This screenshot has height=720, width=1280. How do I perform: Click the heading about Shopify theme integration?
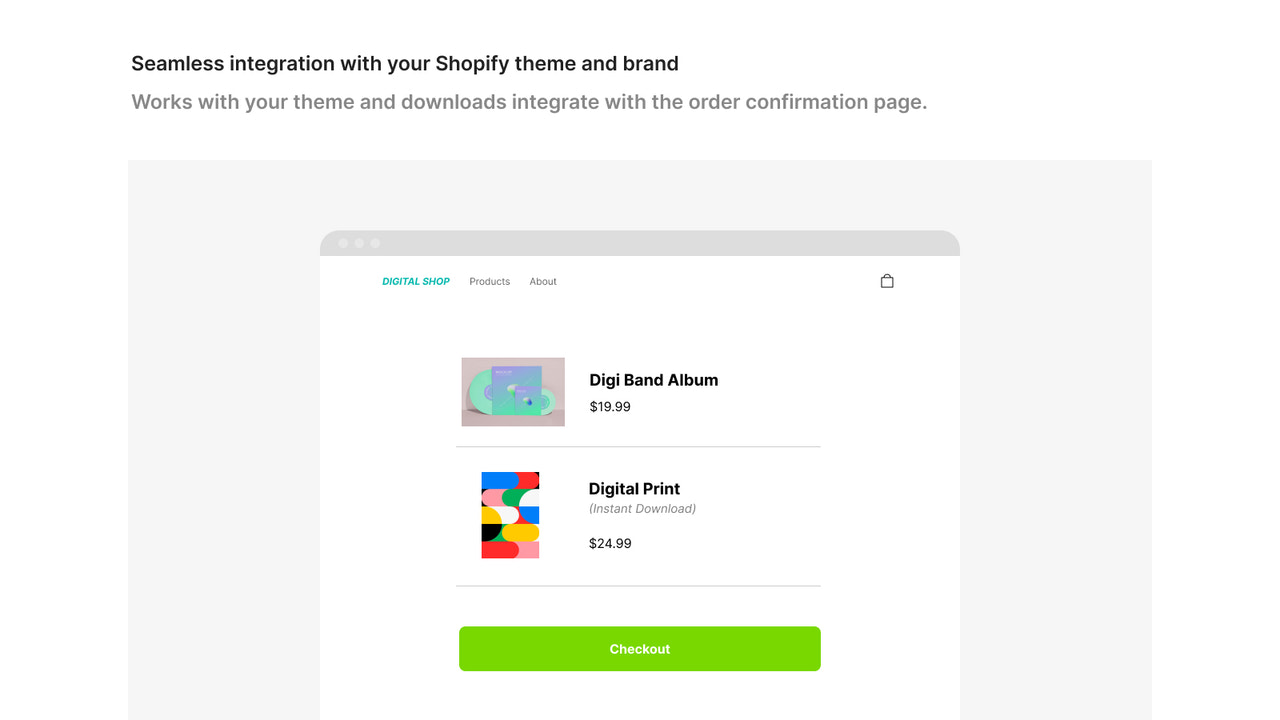[x=404, y=63]
